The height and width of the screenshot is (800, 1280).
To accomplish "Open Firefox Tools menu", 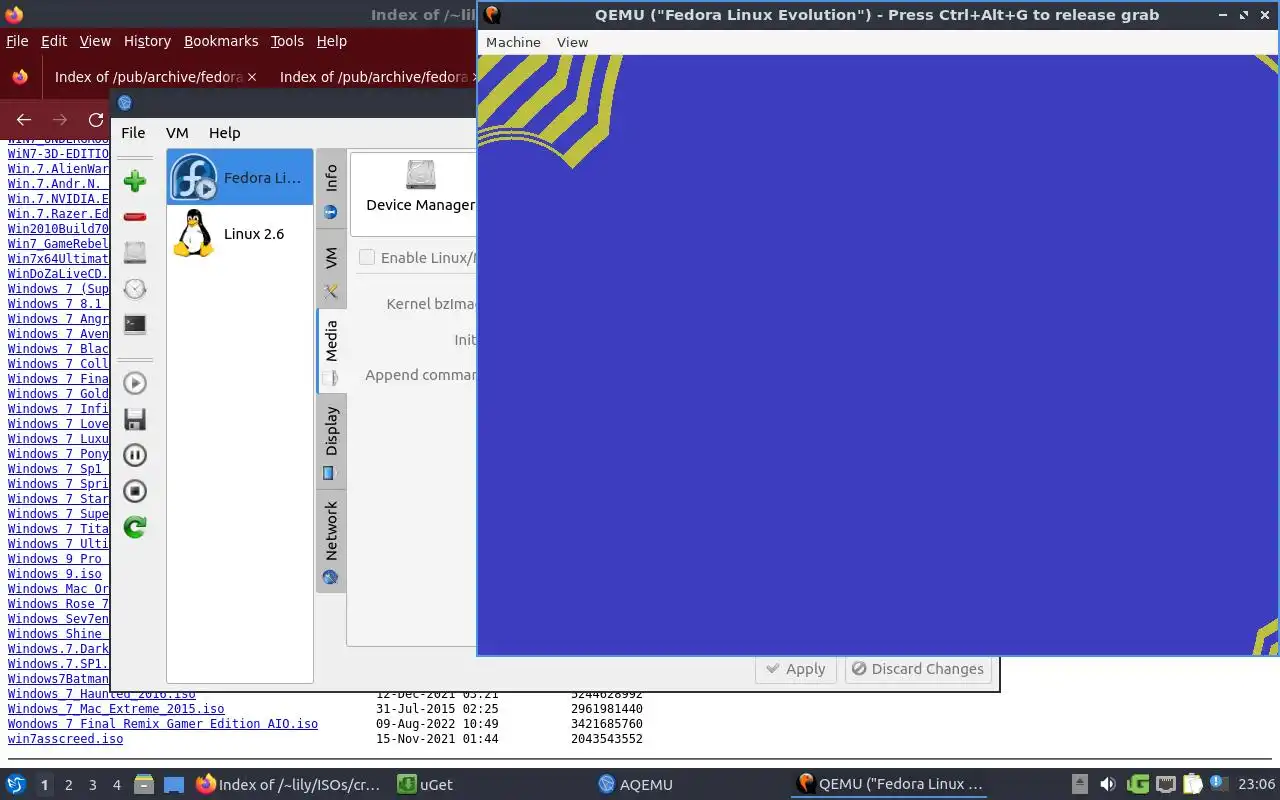I will [287, 41].
